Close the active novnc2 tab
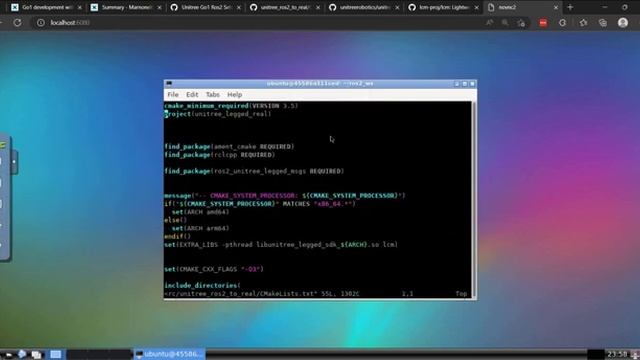Screen dimensions: 640x360 click(x=556, y=7)
